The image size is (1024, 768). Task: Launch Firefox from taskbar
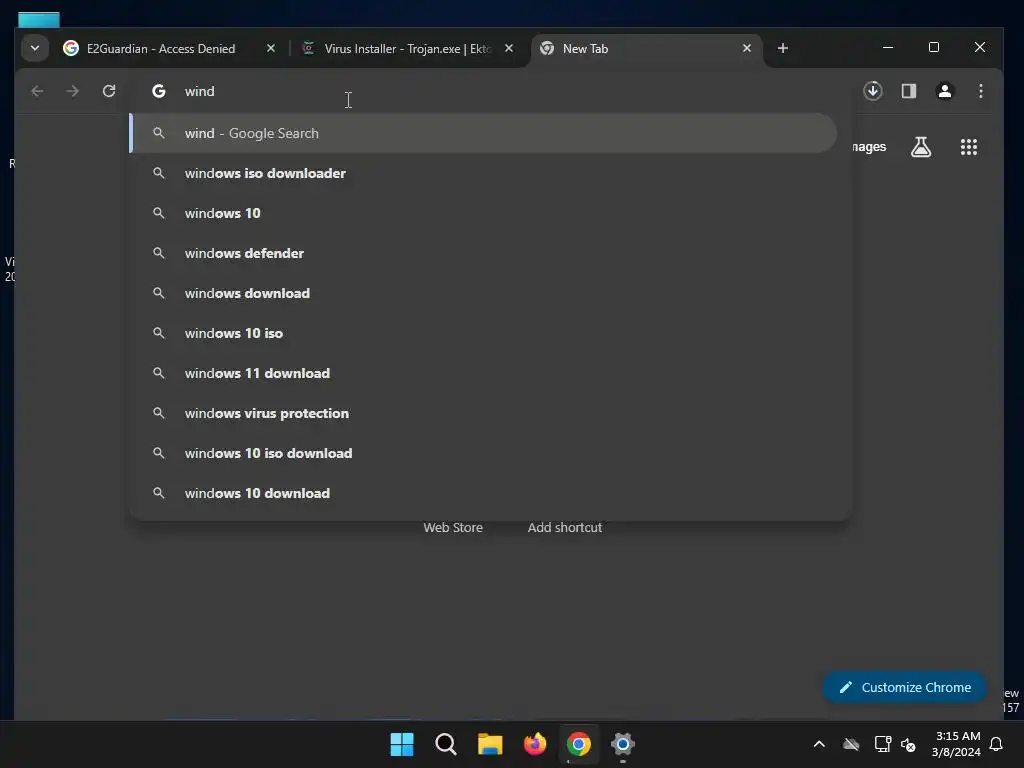pyautogui.click(x=535, y=744)
